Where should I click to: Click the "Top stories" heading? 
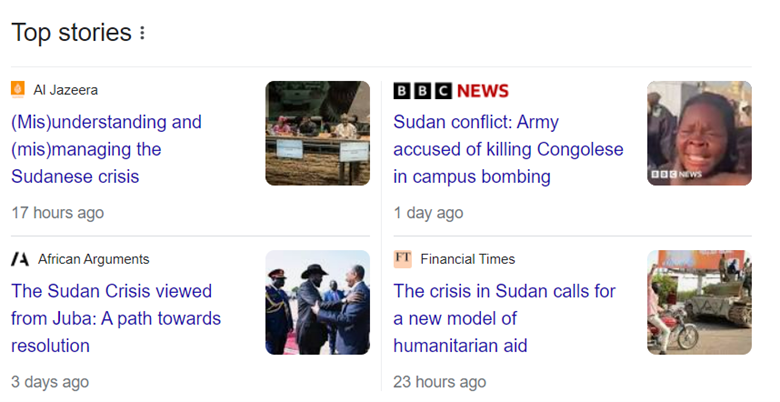(71, 33)
